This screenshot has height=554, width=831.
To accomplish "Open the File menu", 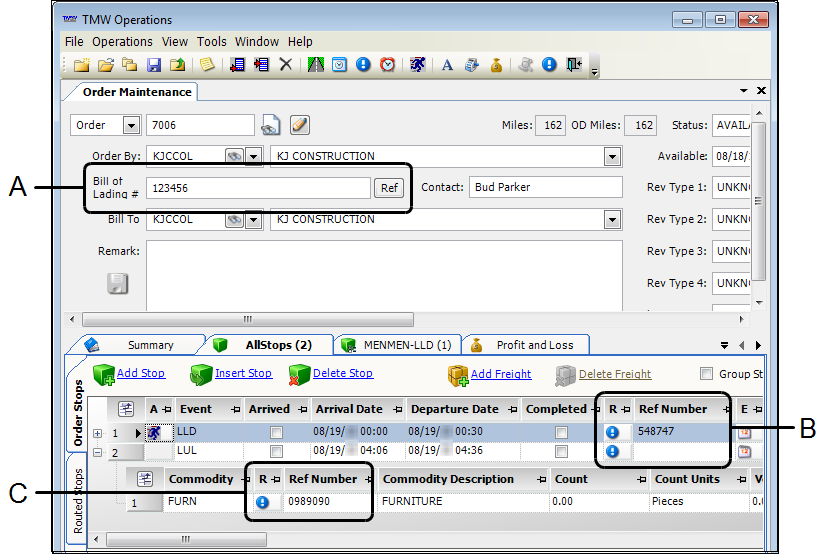I will pos(74,41).
